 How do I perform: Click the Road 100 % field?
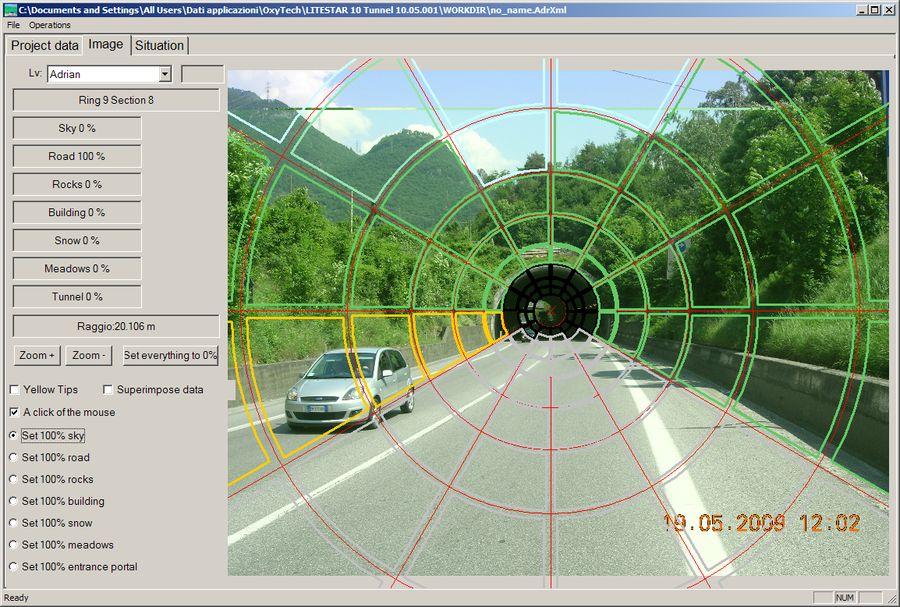click(x=77, y=156)
